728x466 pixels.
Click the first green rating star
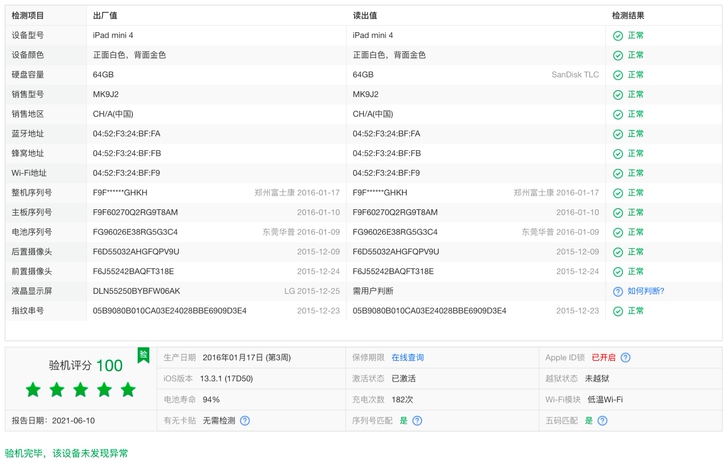pos(33,389)
